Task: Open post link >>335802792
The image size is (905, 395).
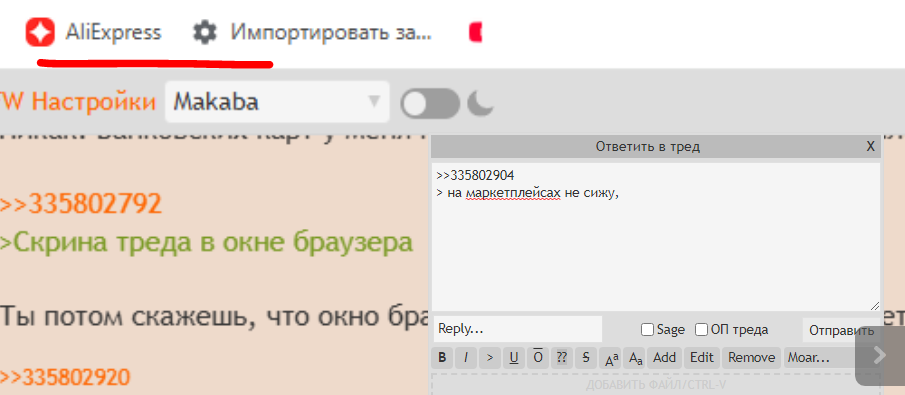Action: (81, 204)
